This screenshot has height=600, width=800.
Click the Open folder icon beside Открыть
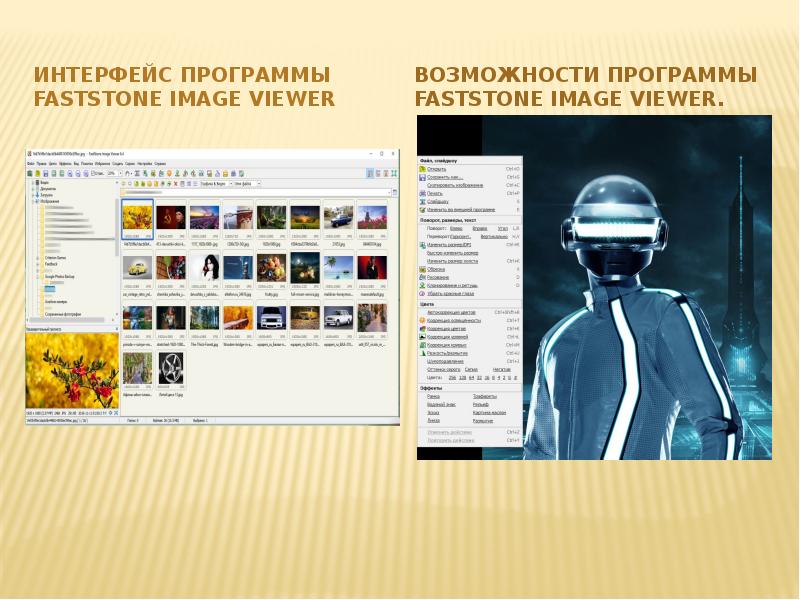pyautogui.click(x=422, y=169)
